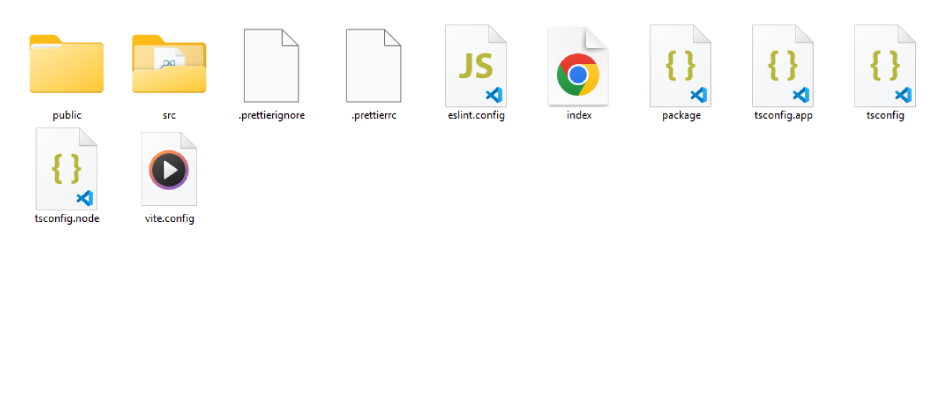Click the tsconfig JSON file icon

(885, 65)
